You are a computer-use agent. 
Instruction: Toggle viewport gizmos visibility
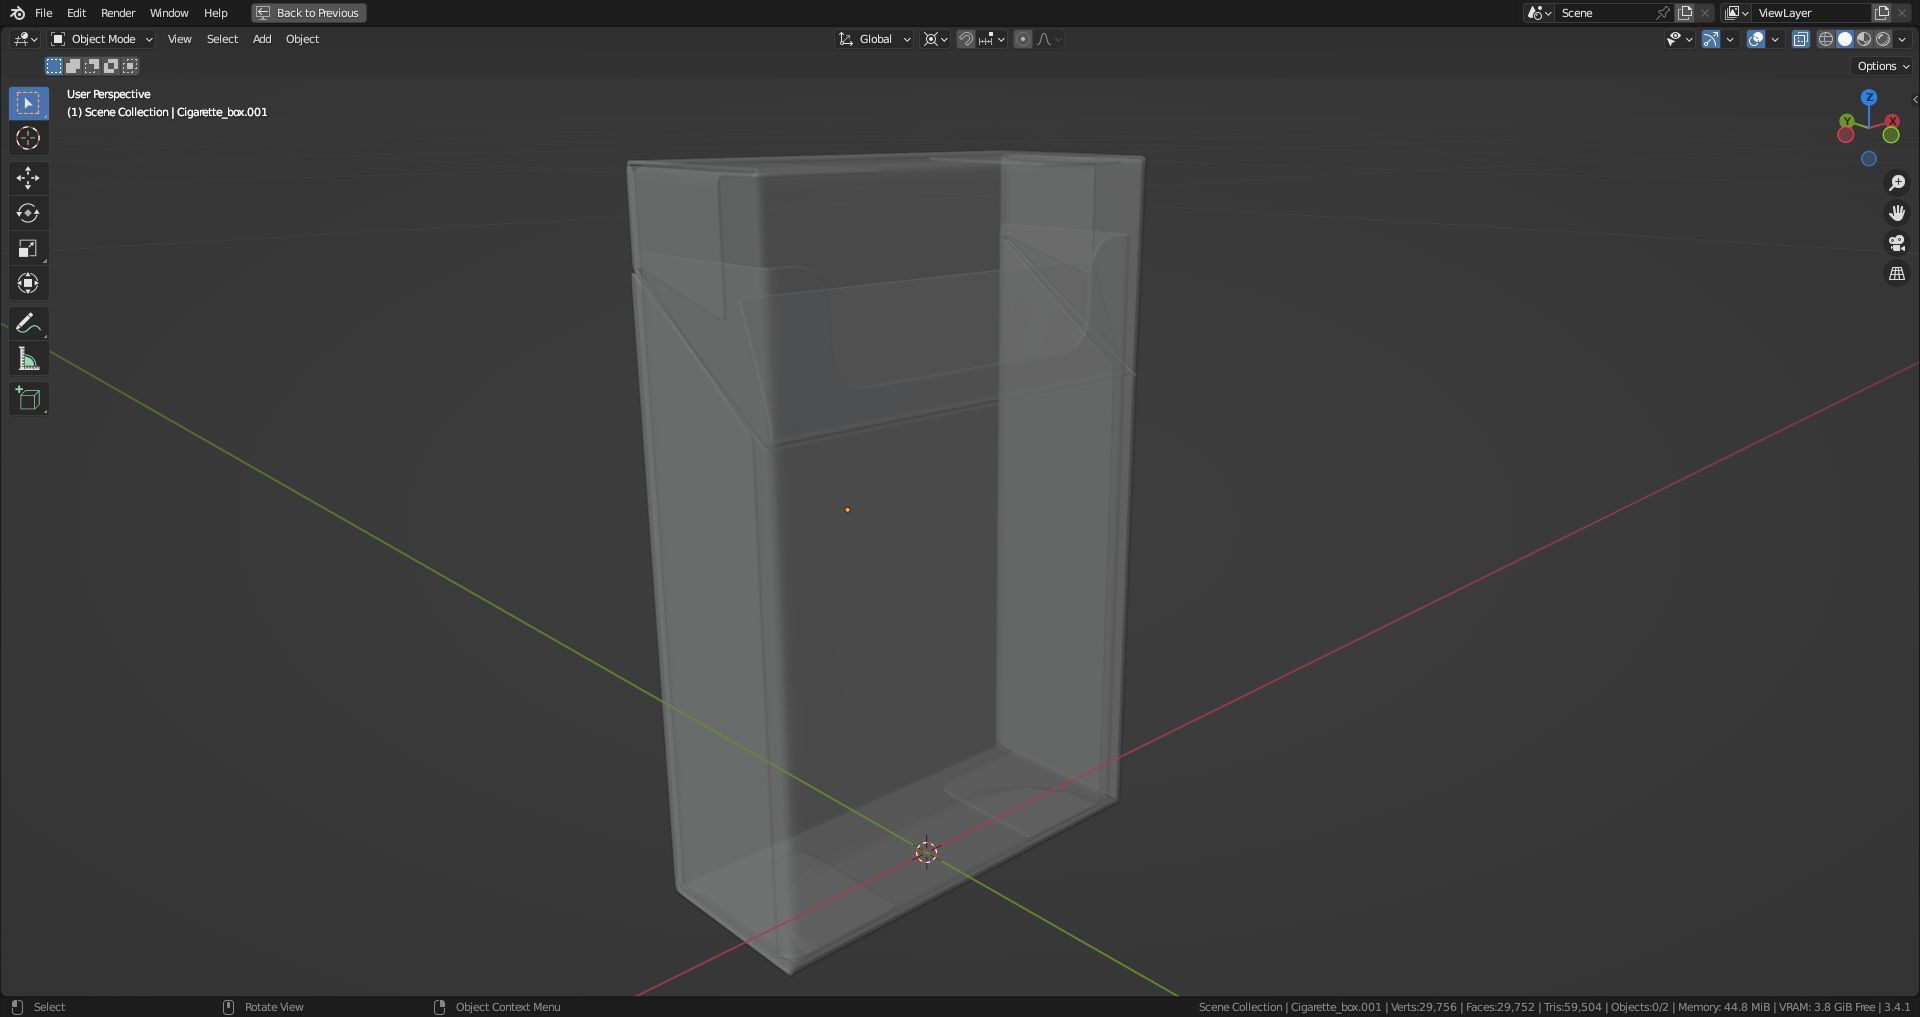pyautogui.click(x=1711, y=39)
